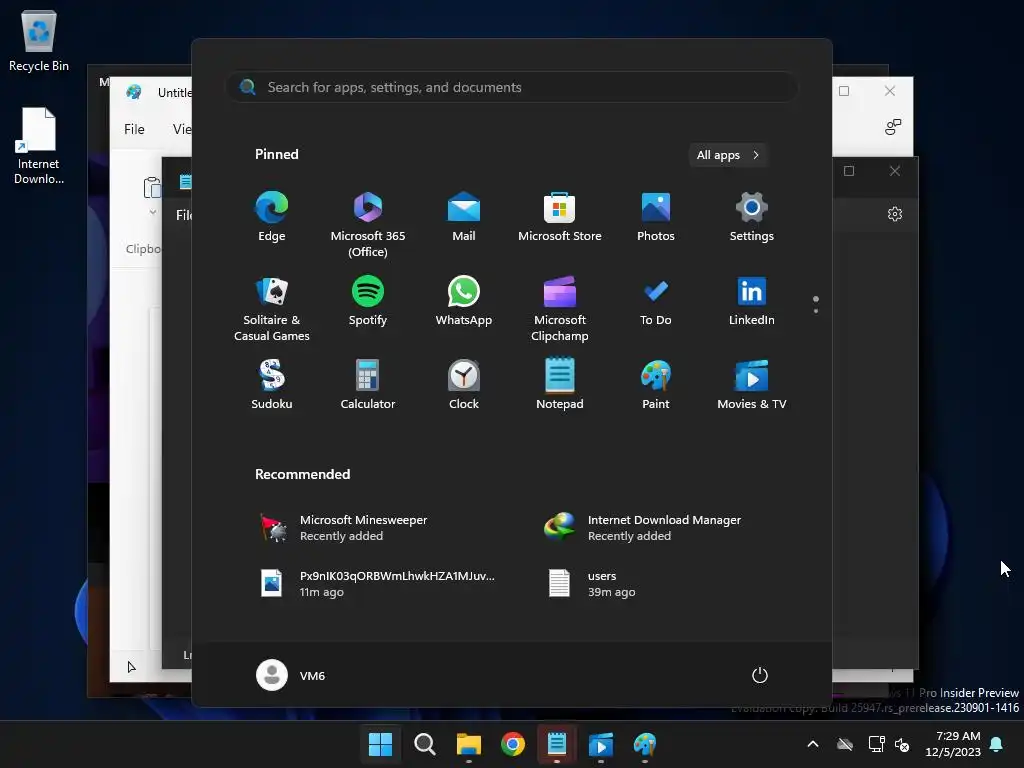This screenshot has width=1024, height=768.
Task: Launch Calculator from pinned apps
Action: click(368, 385)
